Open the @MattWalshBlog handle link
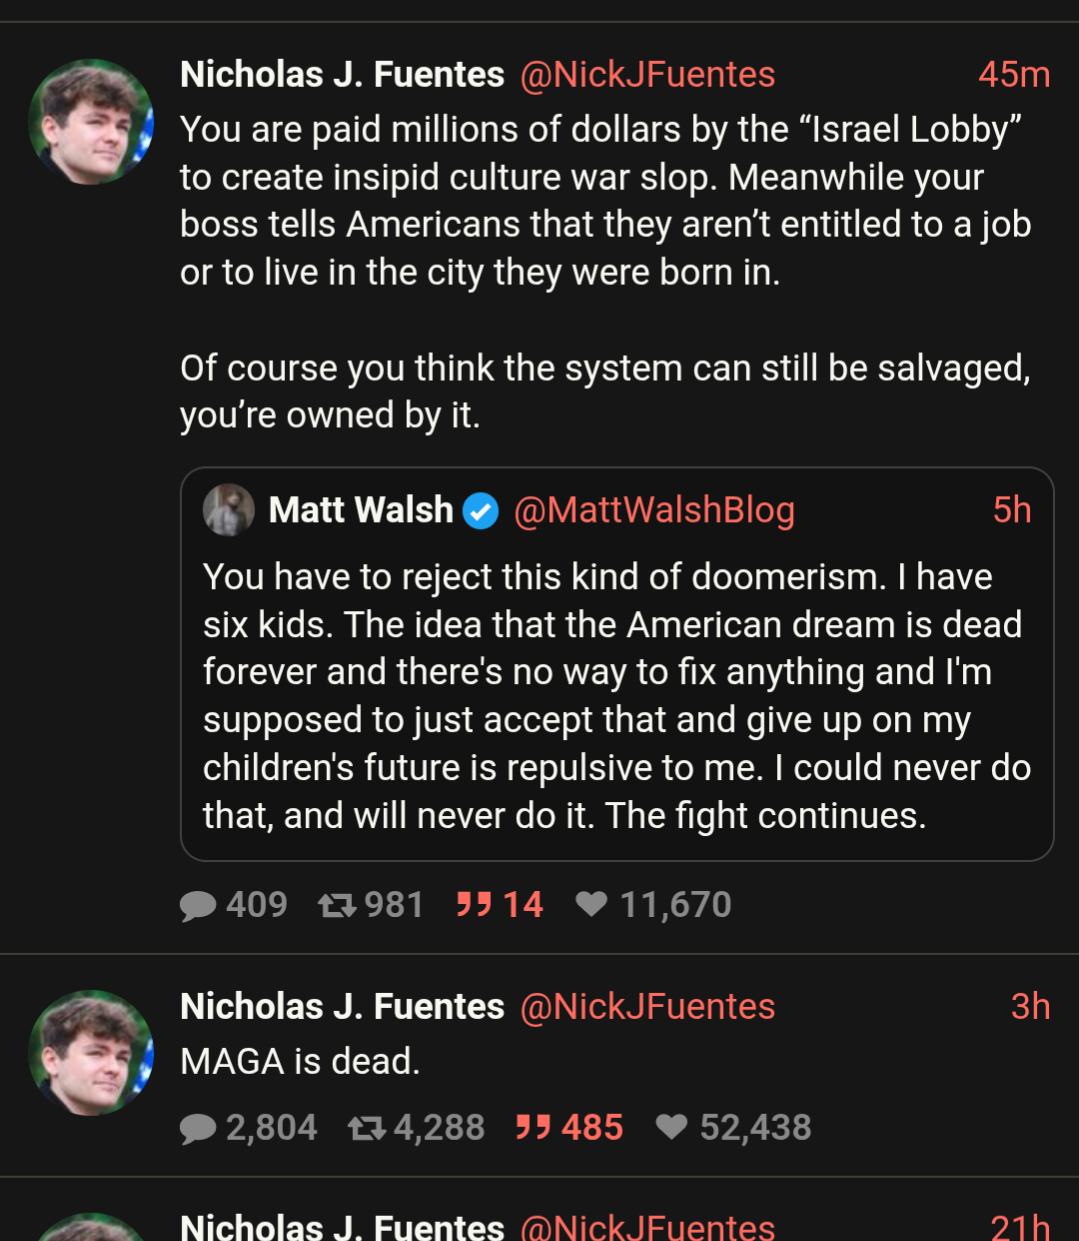Screen dimensions: 1079x1241 [654, 510]
